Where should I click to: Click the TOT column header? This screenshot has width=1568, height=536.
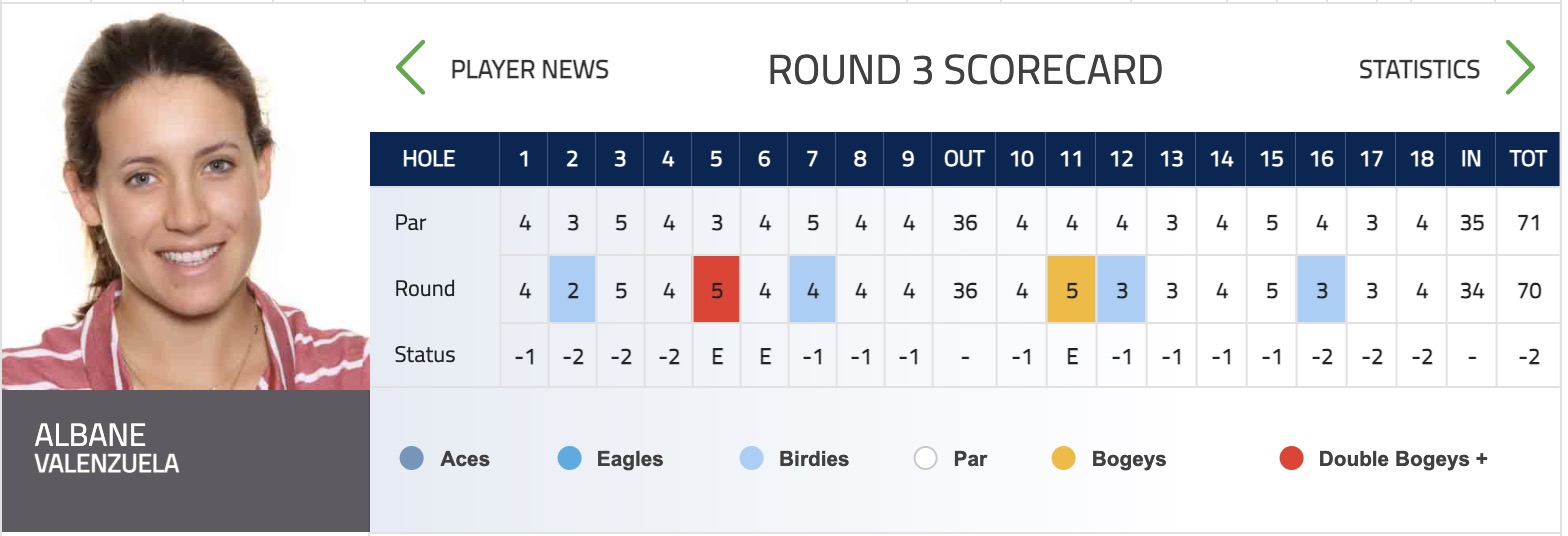click(1528, 159)
